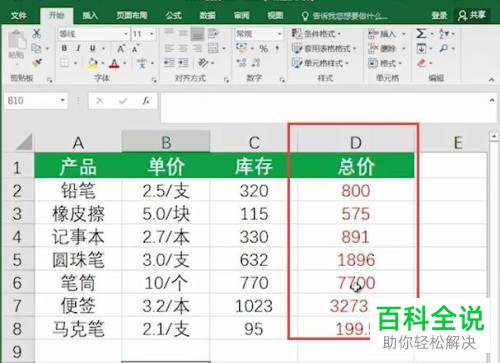Center cell text horizontally
The image size is (500, 363).
(x=183, y=49)
